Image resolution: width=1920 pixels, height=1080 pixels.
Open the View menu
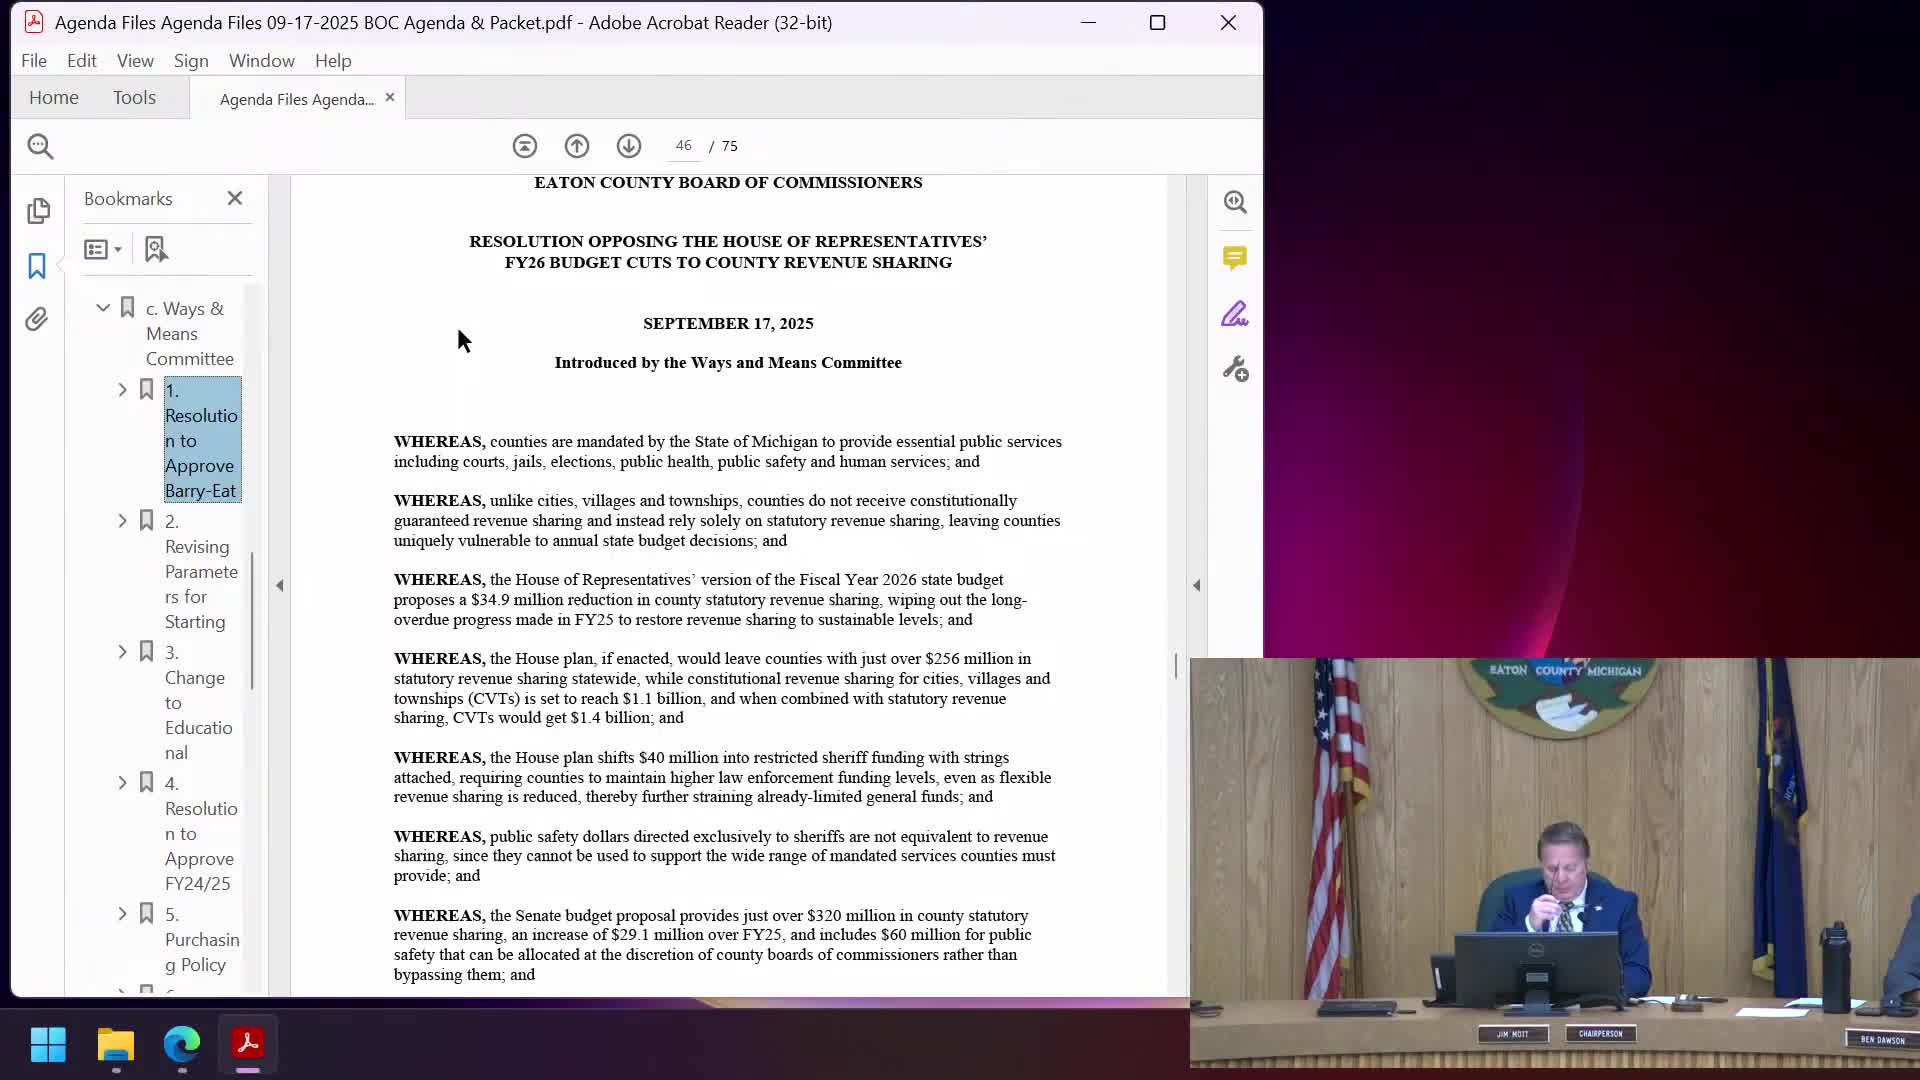(135, 61)
